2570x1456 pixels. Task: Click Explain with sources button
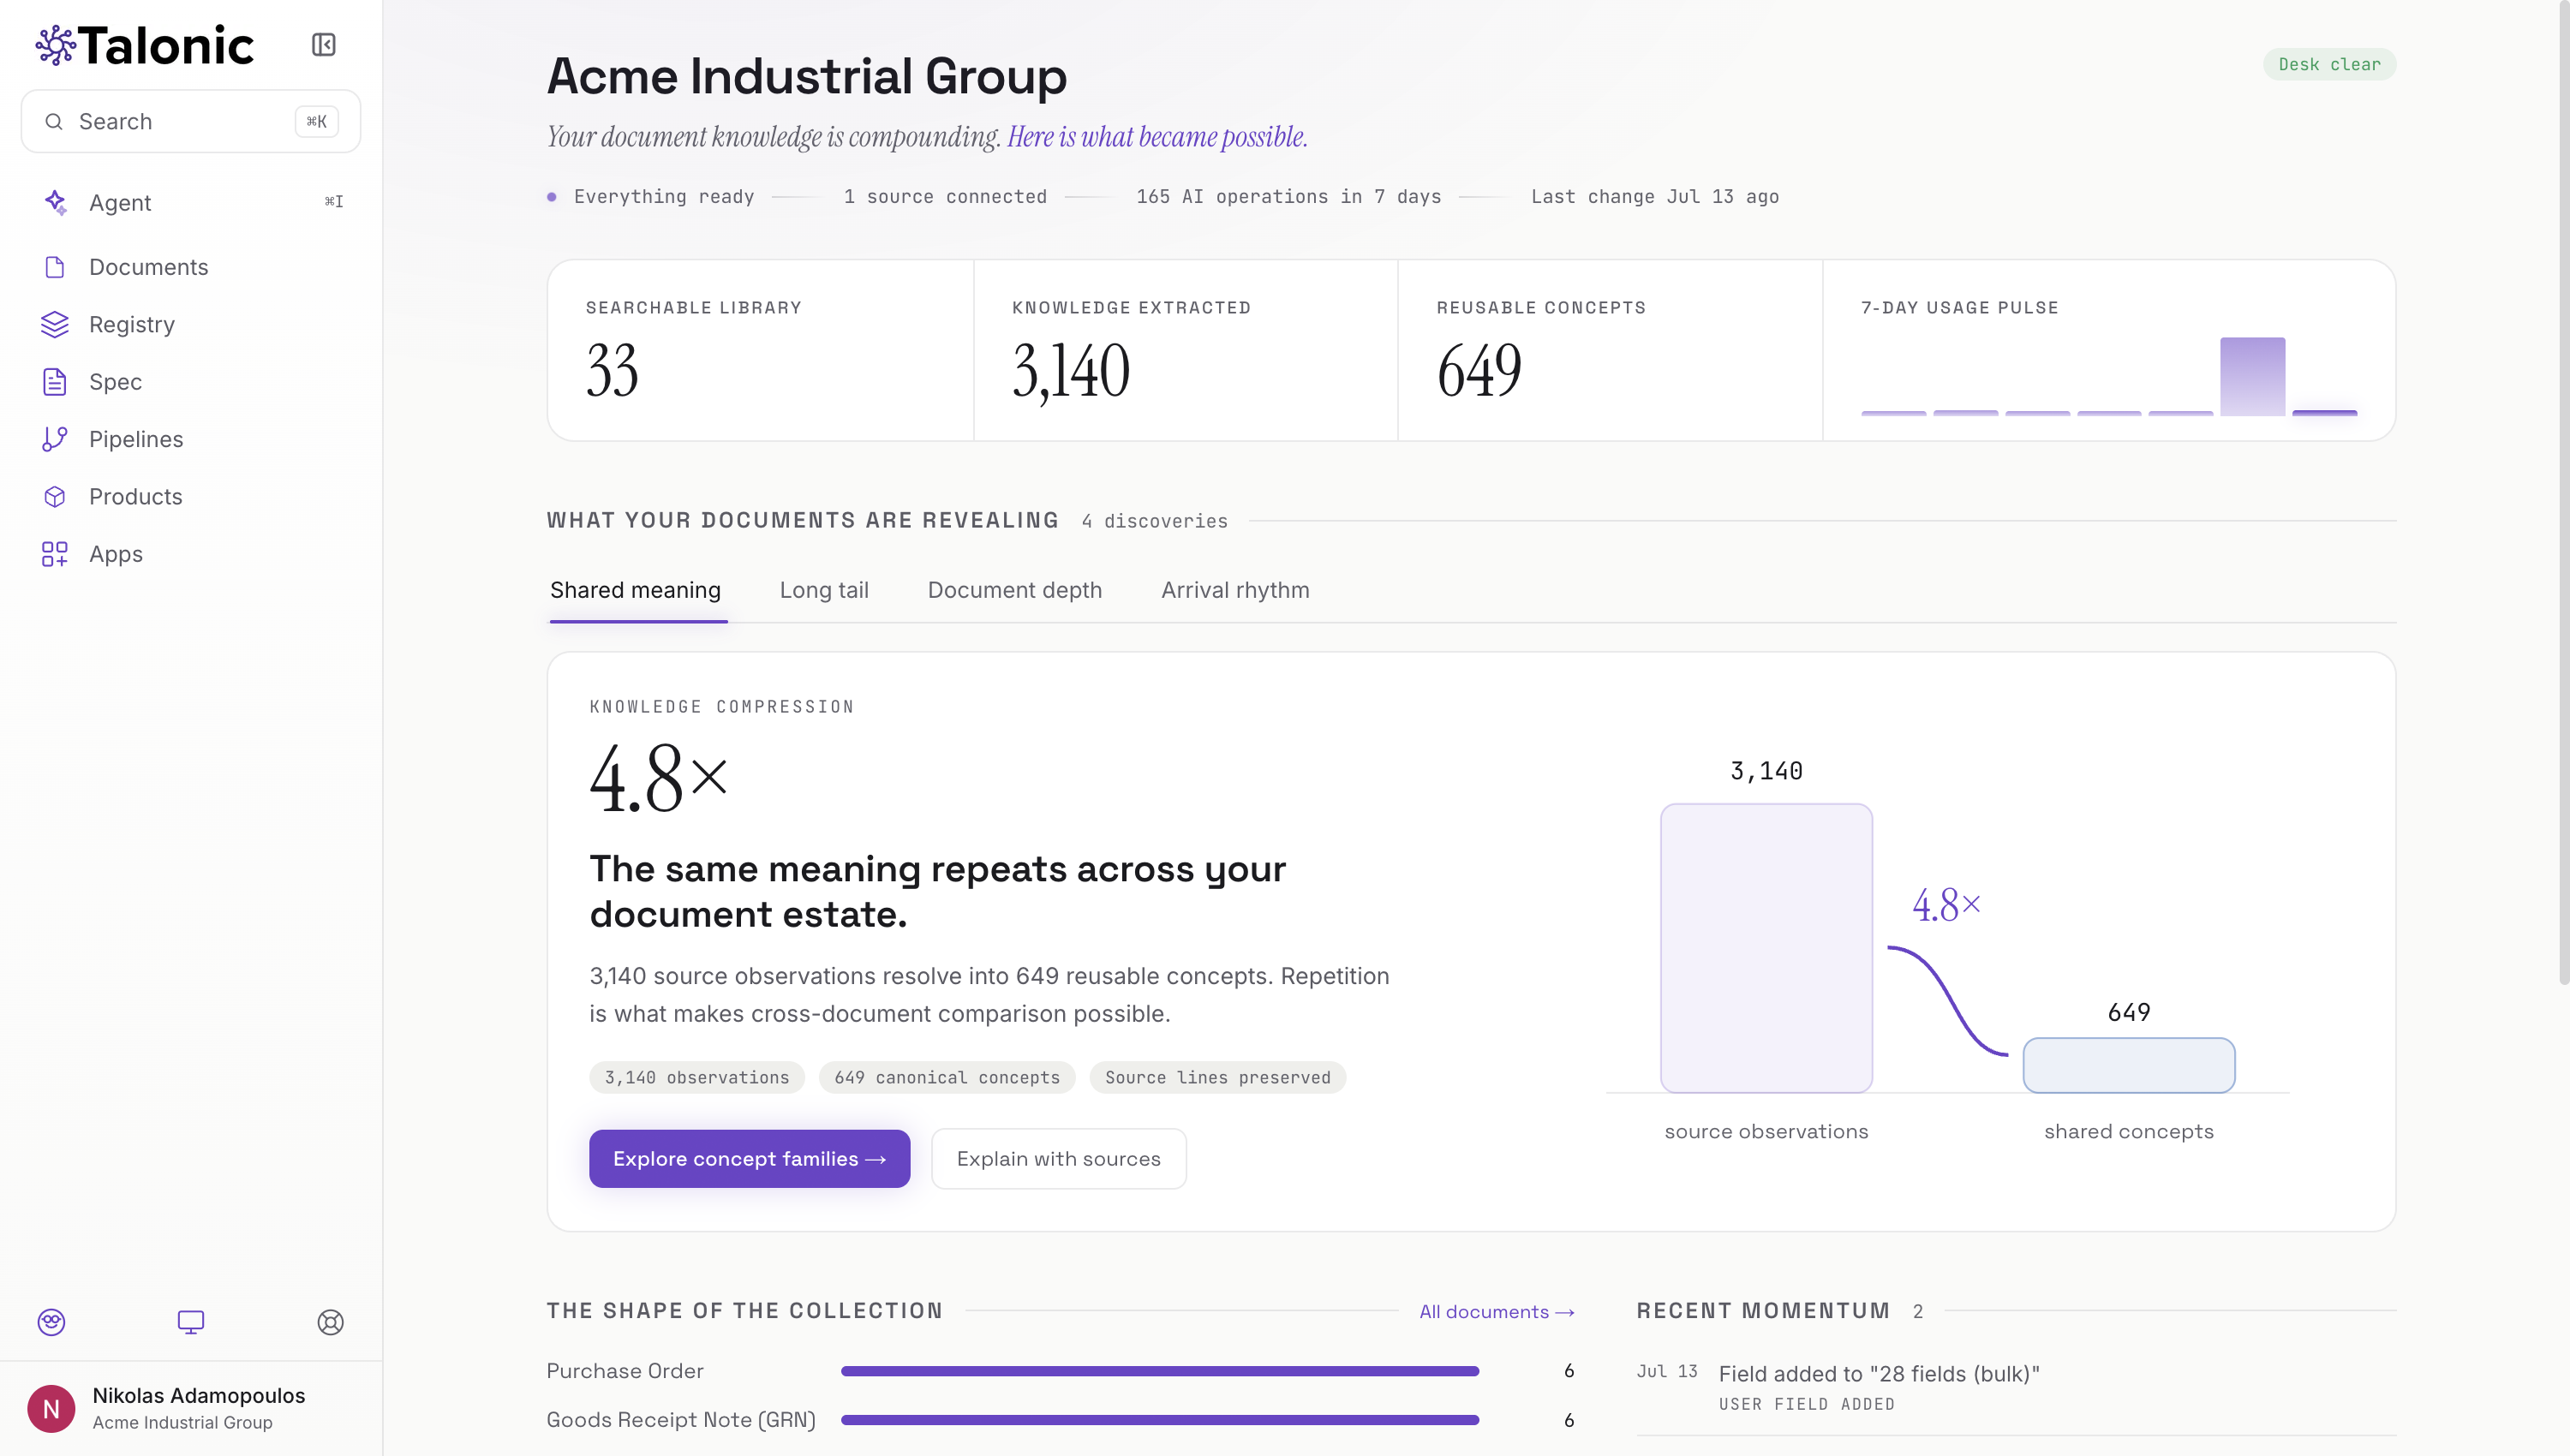coord(1059,1159)
